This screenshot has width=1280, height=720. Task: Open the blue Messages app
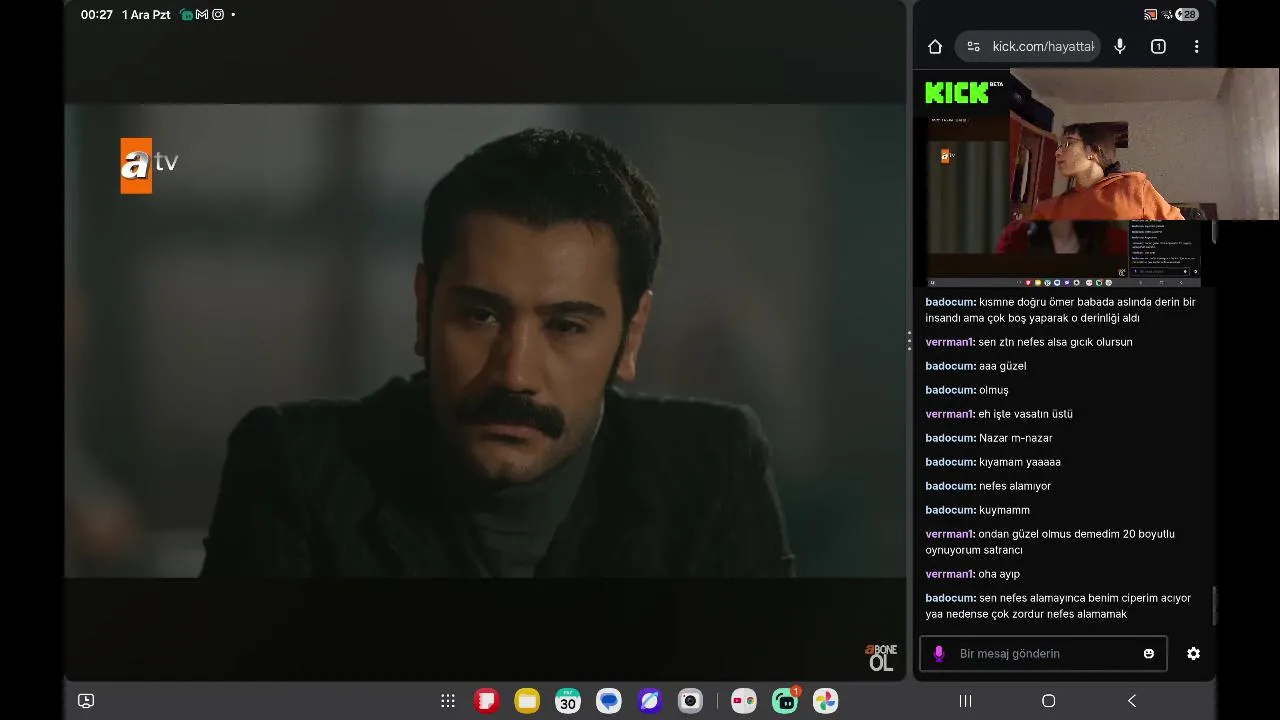609,701
